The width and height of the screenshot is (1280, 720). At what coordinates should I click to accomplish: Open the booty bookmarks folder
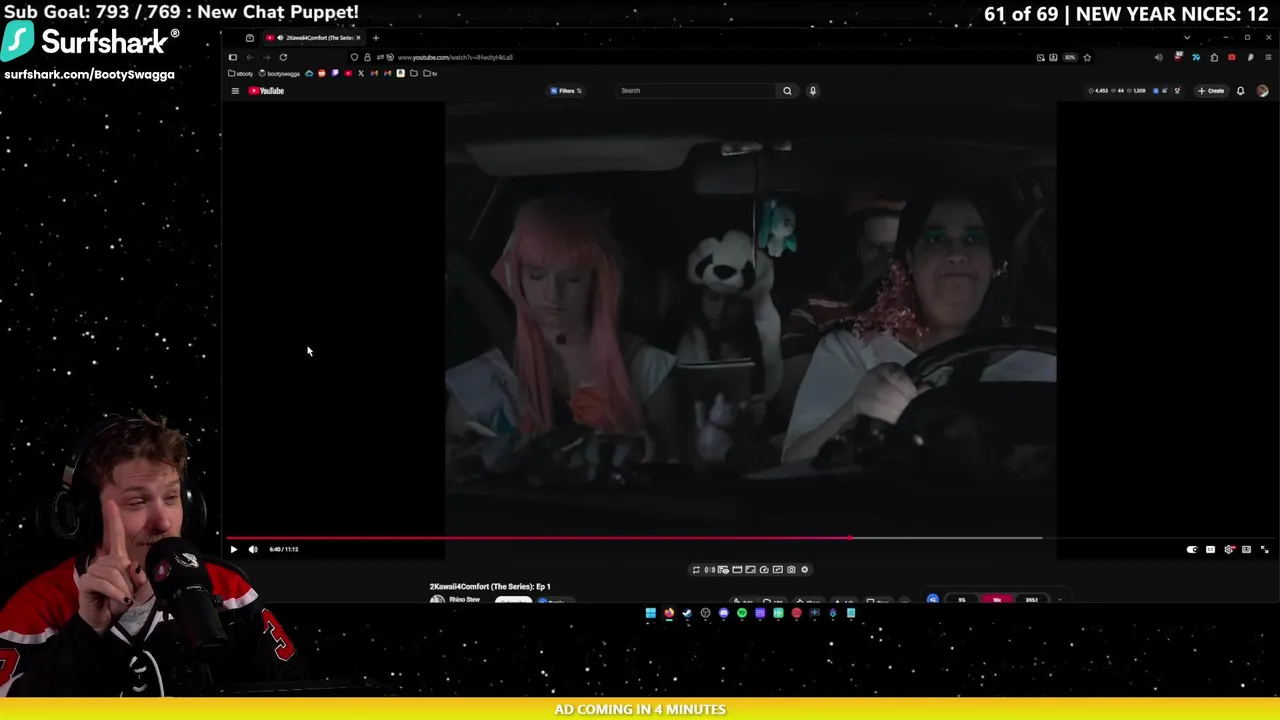point(241,73)
